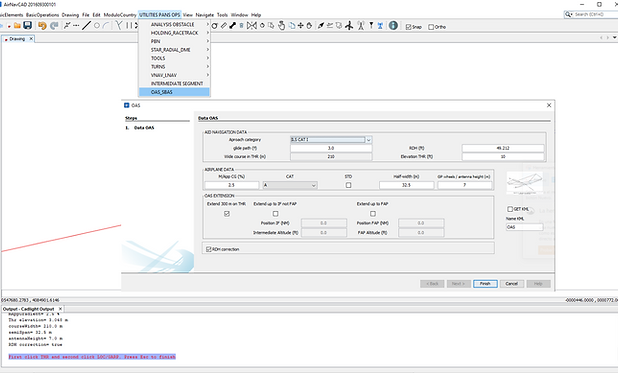Check the Extend up to FAP box
Screen dimensions: 618x373
tap(373, 214)
